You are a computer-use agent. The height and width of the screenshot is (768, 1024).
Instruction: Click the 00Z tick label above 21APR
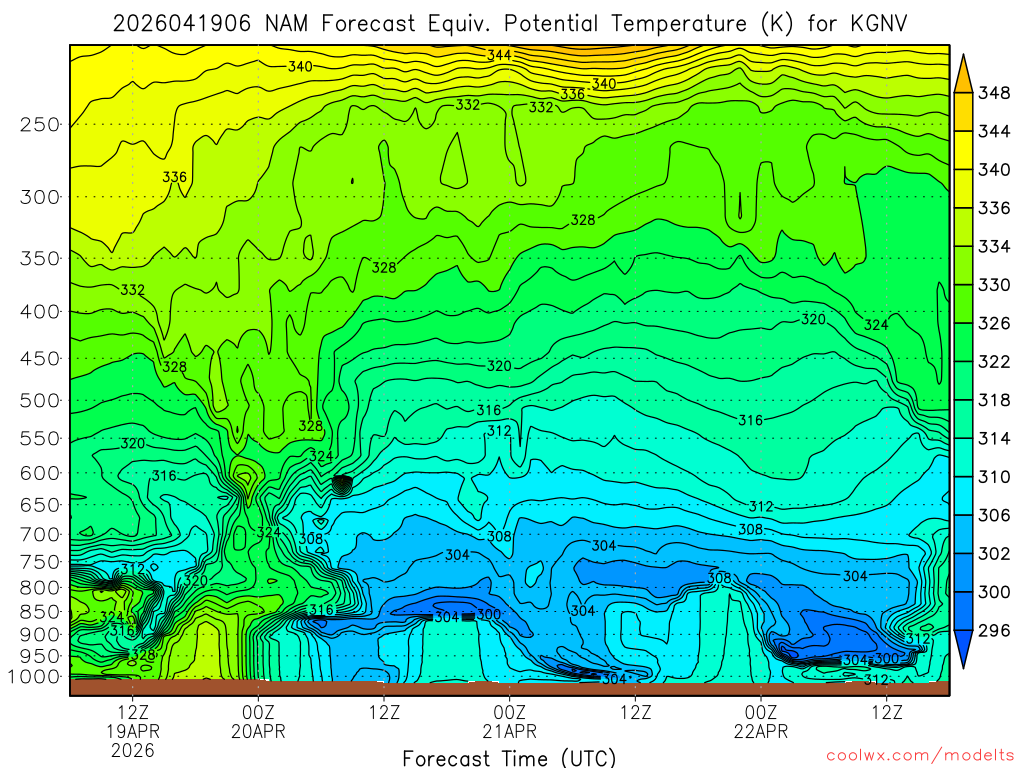point(509,712)
